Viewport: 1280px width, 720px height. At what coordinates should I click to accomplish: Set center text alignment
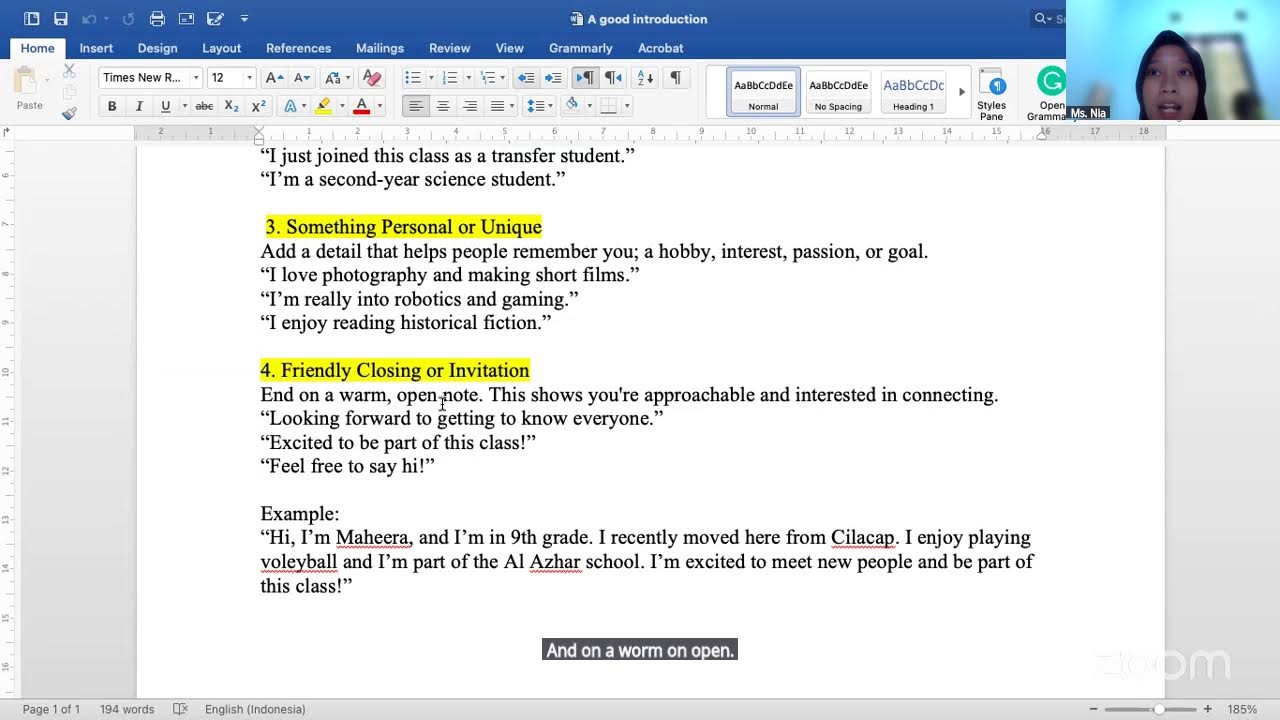(443, 106)
